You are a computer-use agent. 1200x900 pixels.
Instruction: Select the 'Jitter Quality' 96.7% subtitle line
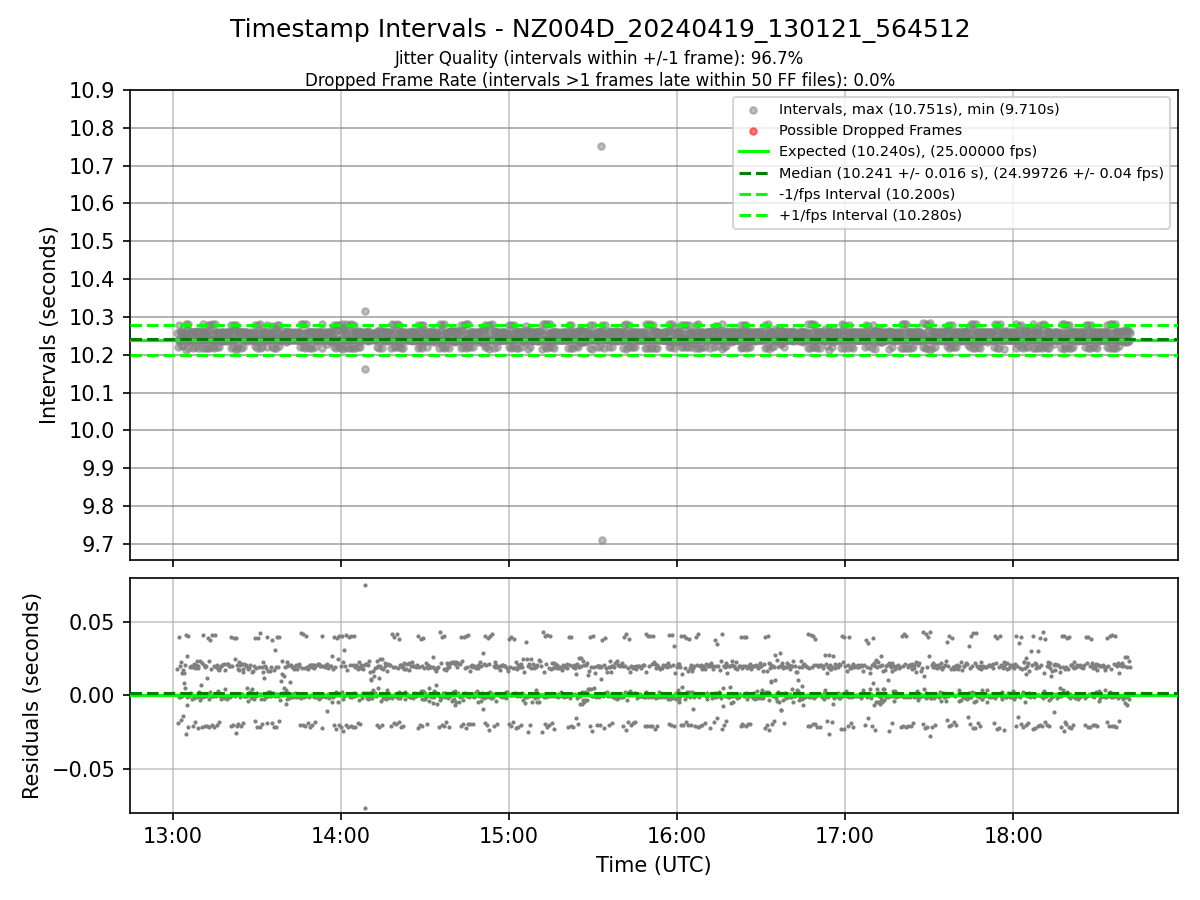pos(599,58)
